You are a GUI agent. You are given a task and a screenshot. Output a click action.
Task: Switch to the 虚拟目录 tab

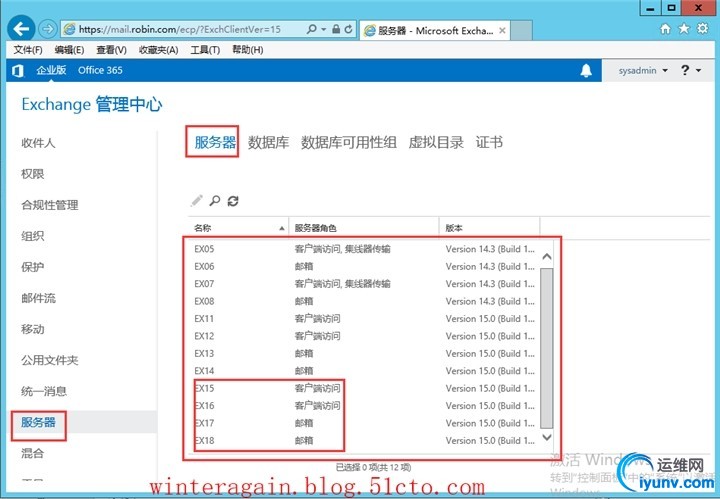pos(436,142)
